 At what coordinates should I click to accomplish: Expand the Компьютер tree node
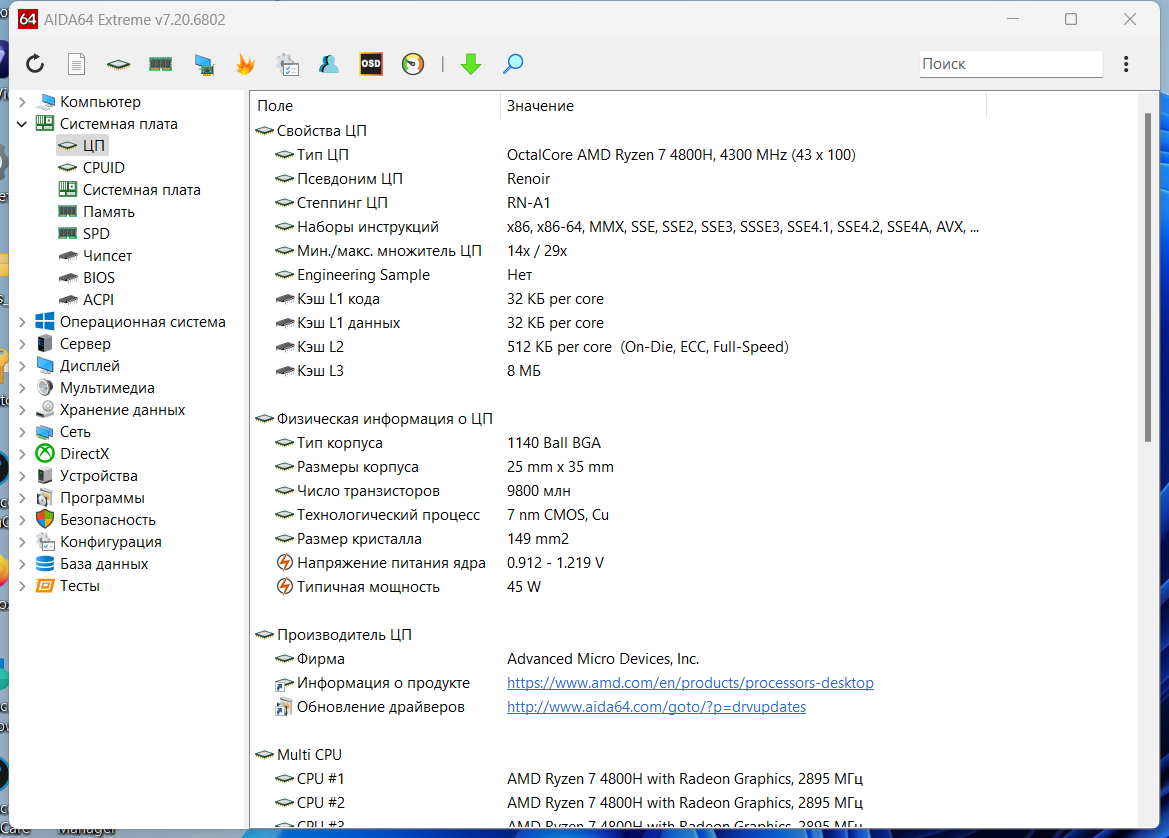click(x=22, y=101)
